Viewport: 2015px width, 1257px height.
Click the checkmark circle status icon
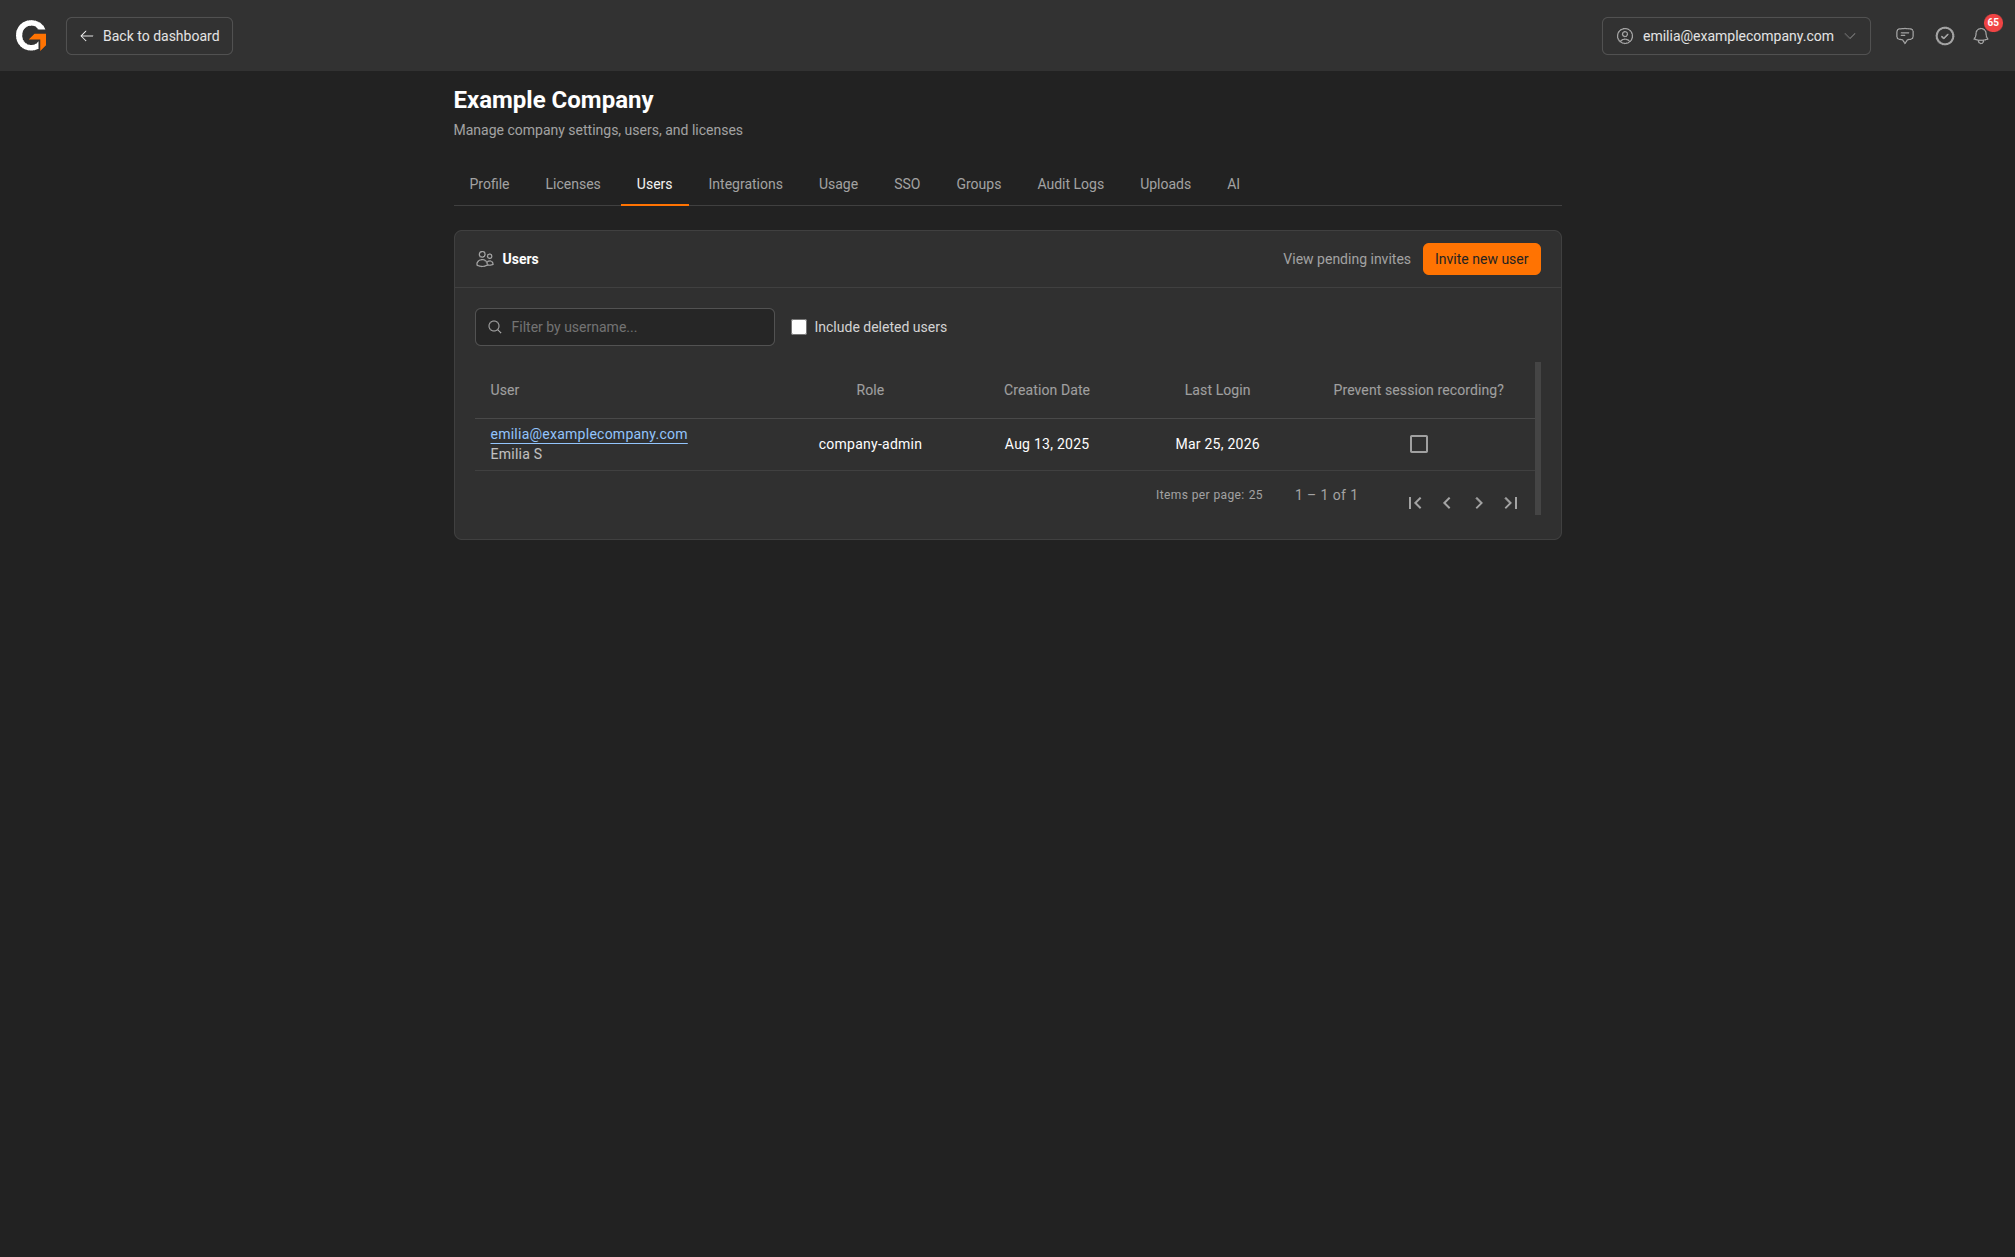pos(1945,36)
